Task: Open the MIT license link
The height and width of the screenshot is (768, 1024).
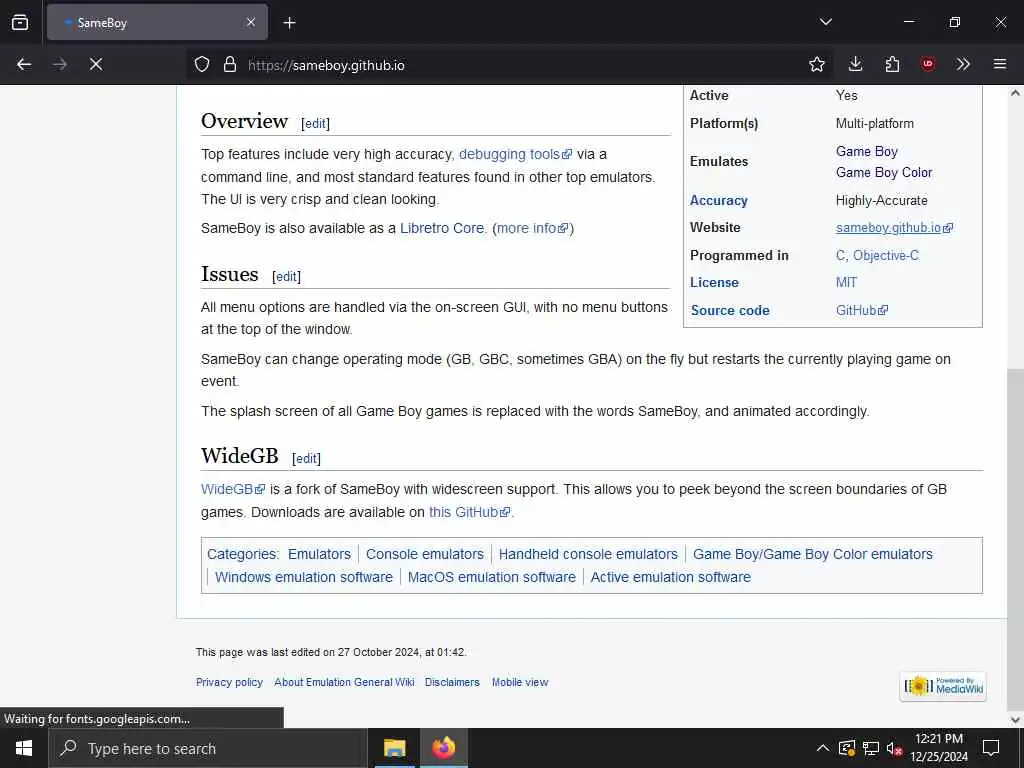Action: (x=846, y=283)
